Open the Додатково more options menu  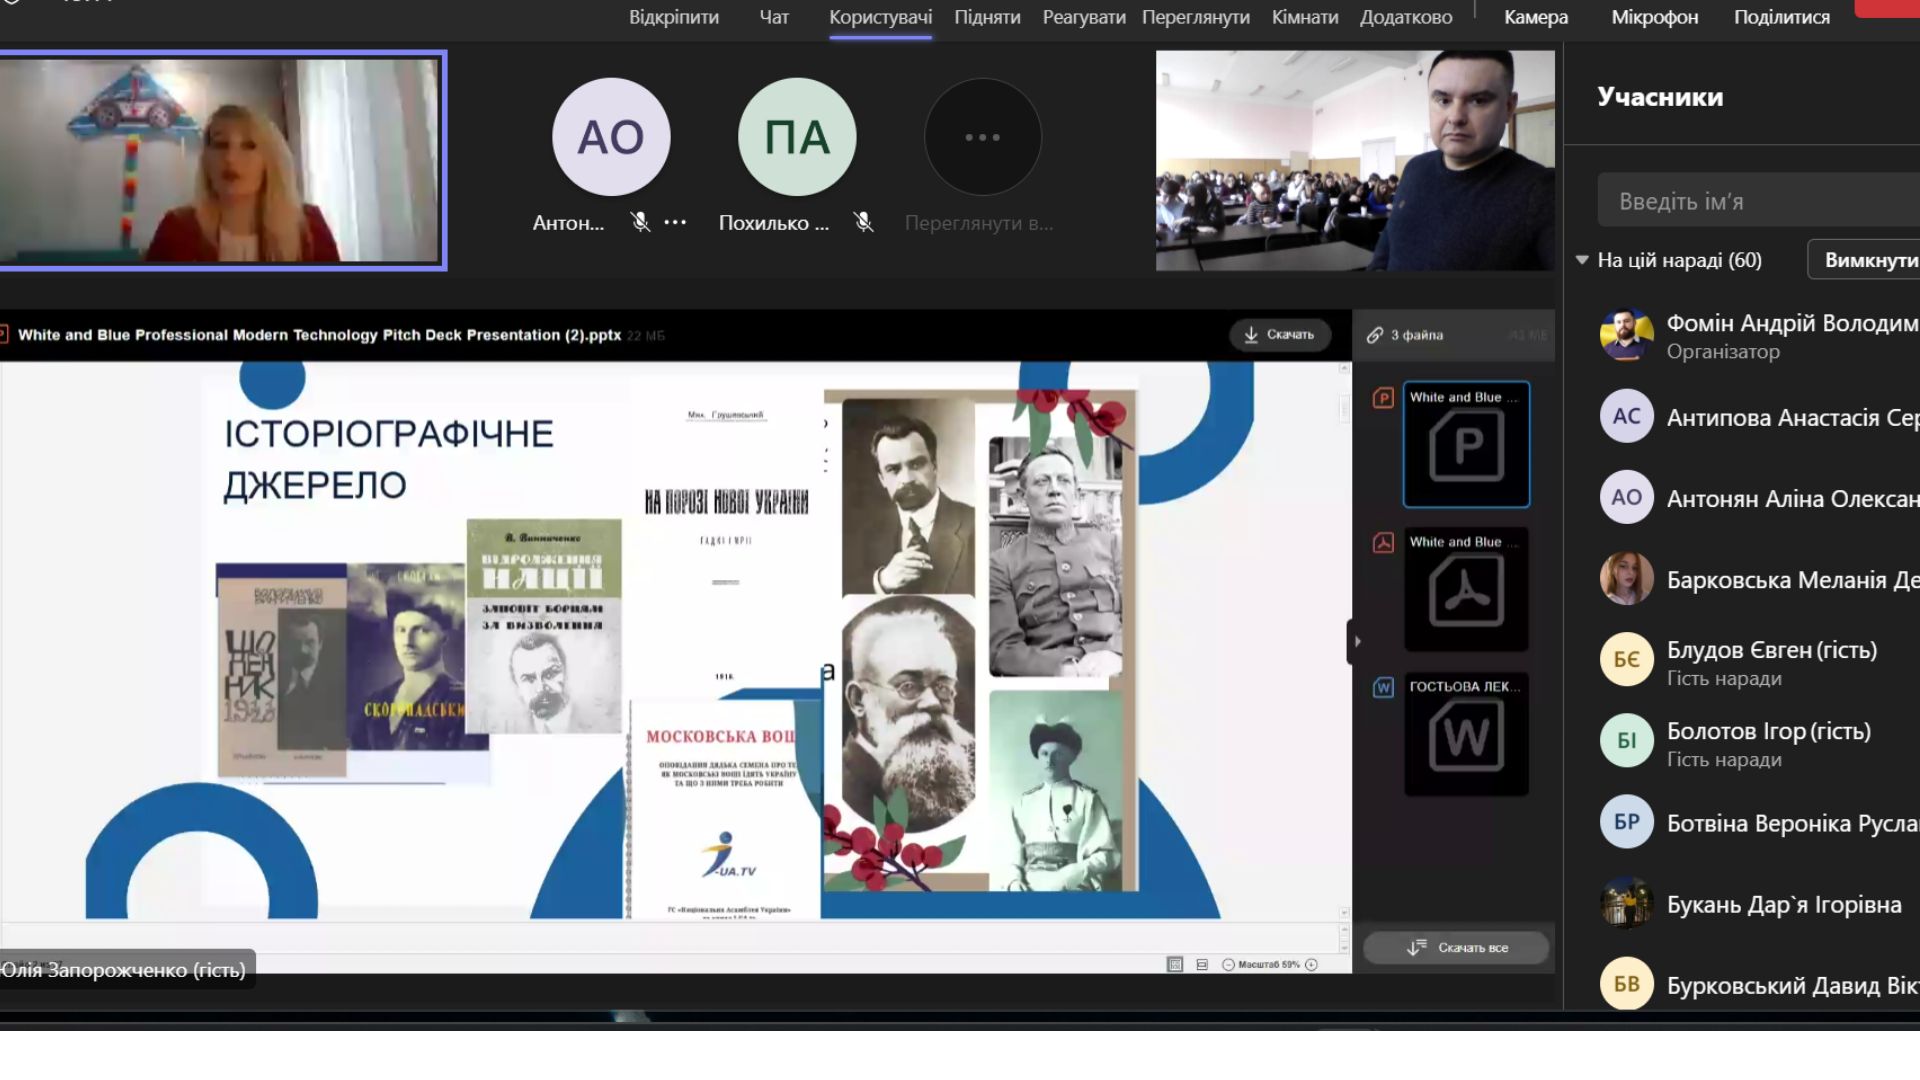(1405, 17)
